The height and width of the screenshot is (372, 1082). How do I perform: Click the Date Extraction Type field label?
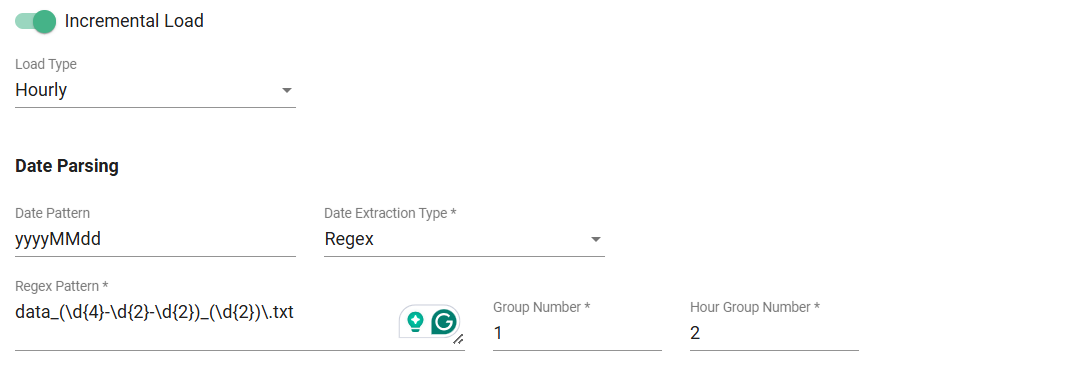point(391,213)
